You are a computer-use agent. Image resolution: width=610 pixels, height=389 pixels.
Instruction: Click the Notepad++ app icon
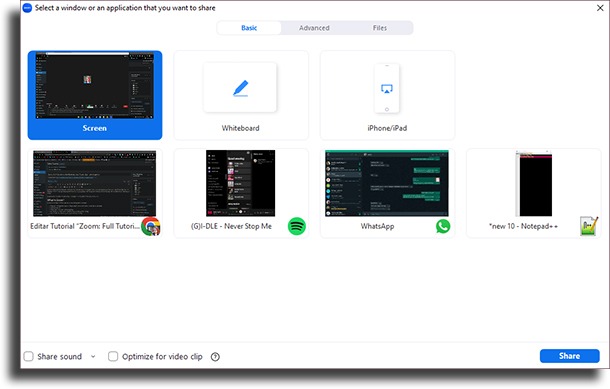click(x=589, y=226)
